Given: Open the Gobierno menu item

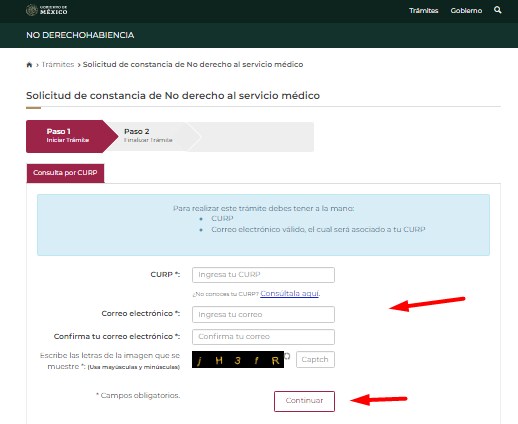Looking at the screenshot, I should coord(466,11).
